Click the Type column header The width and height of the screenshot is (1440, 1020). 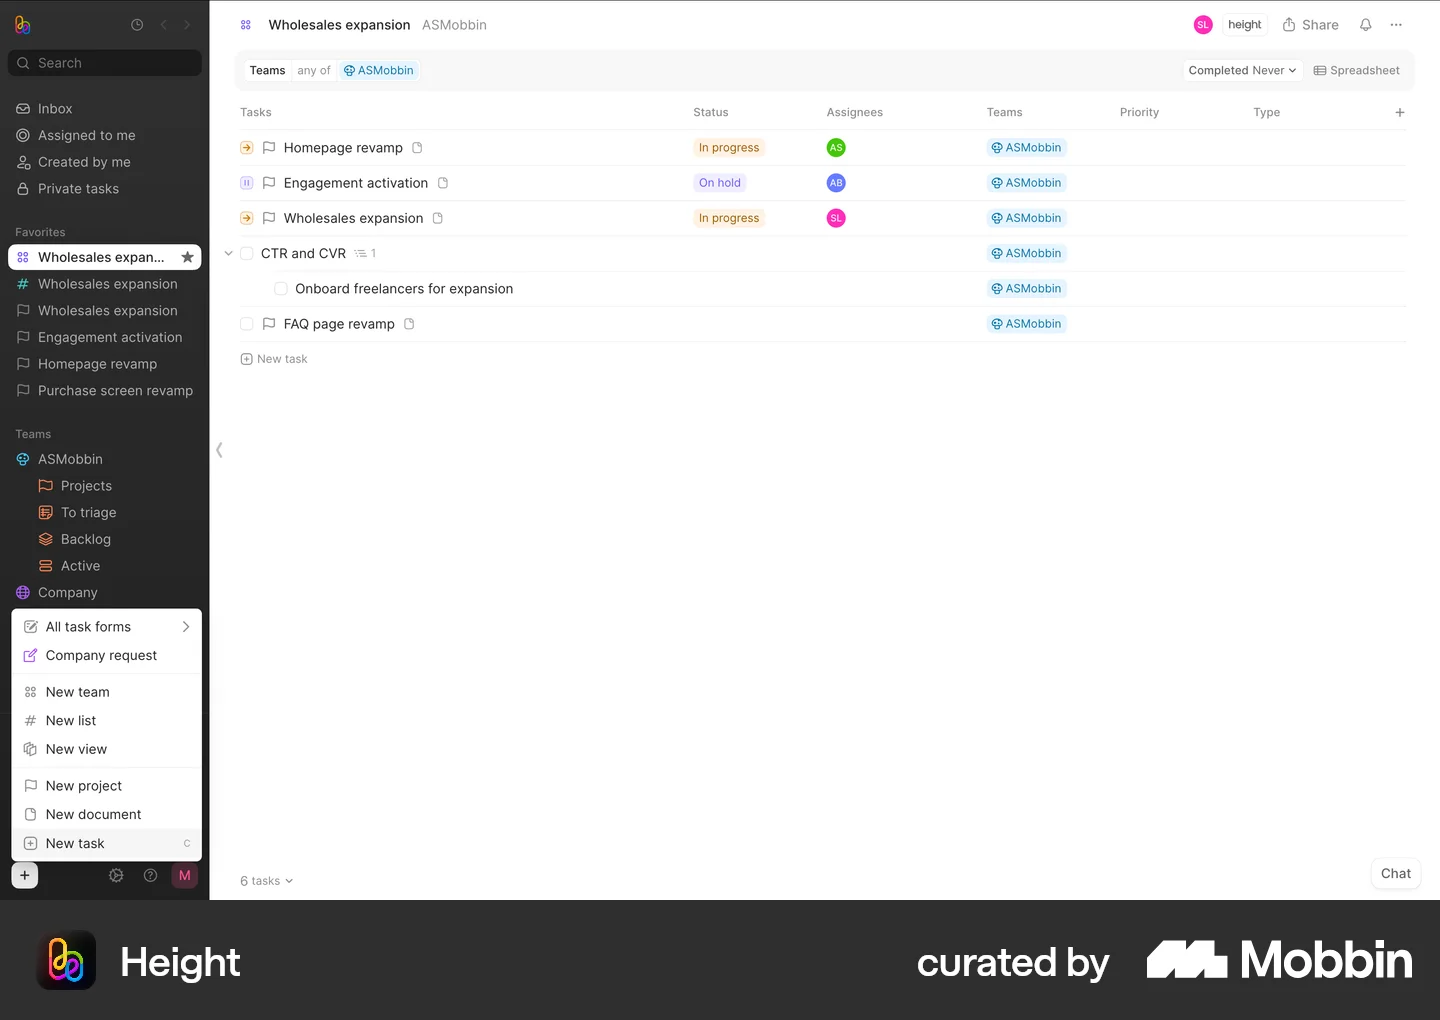coord(1266,112)
